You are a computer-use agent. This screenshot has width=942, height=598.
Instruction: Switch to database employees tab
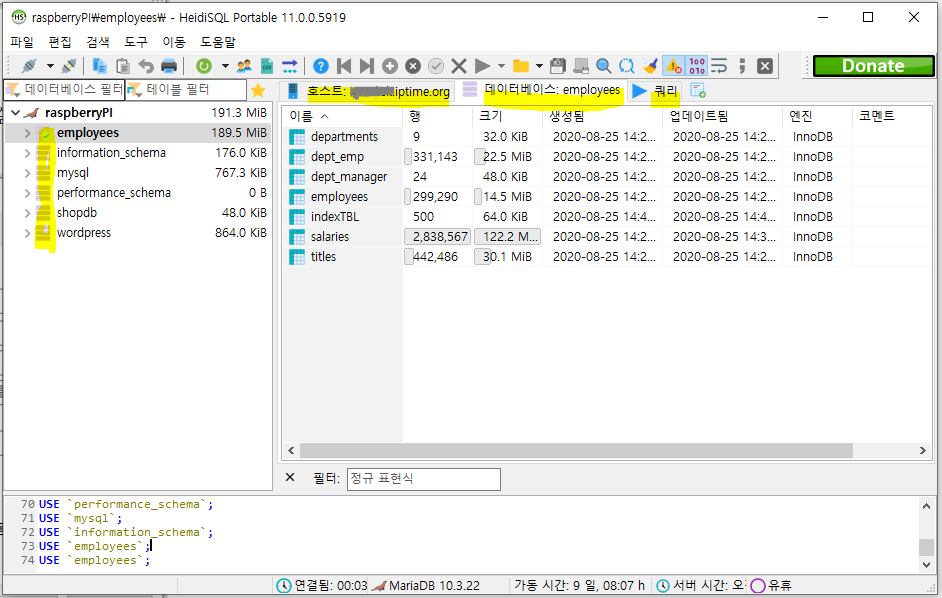[x=541, y=90]
